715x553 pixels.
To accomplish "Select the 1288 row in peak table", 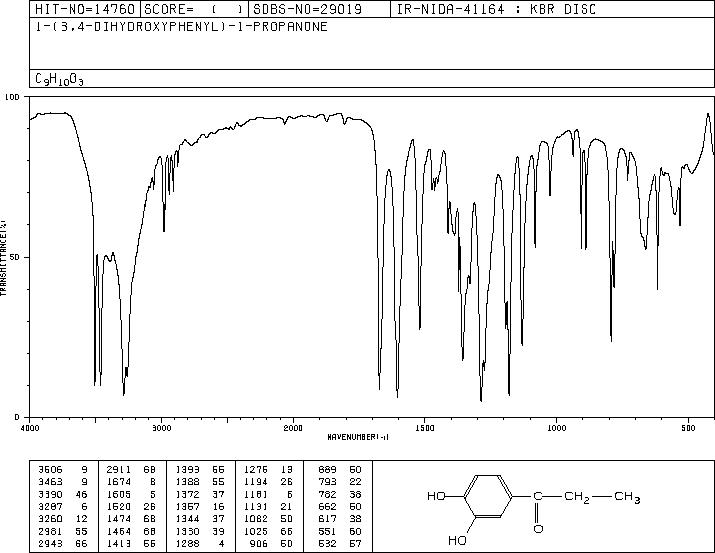I will (x=200, y=544).
